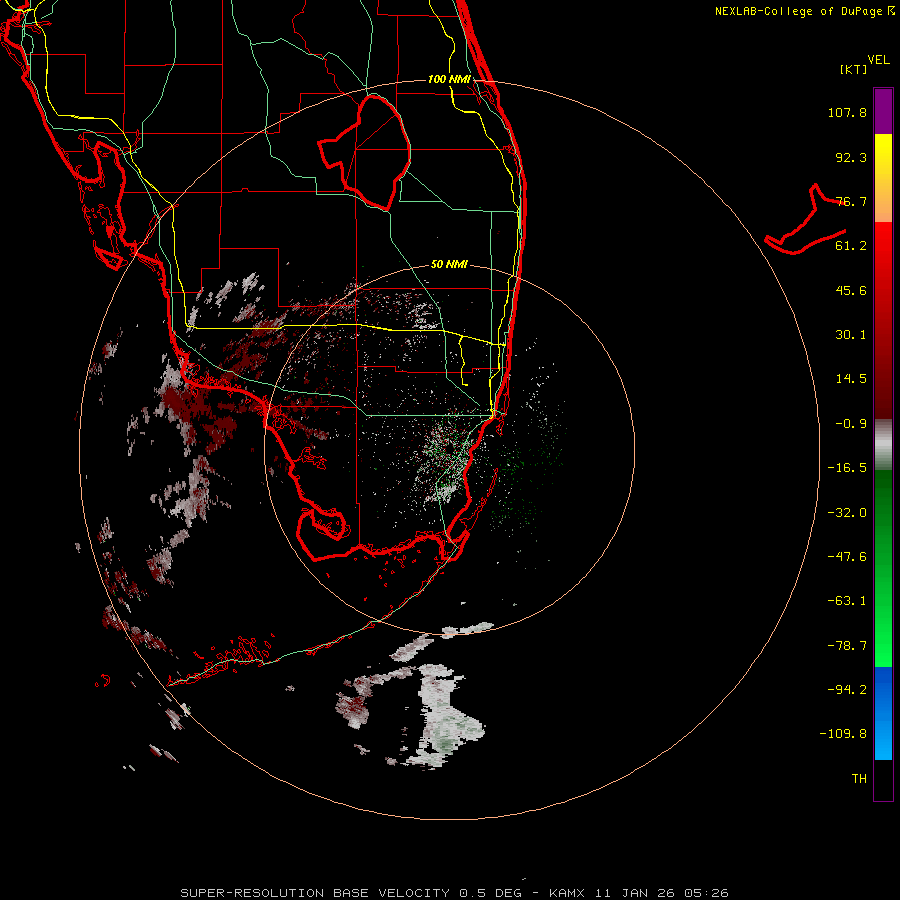This screenshot has width=900, height=900.
Task: Click the 61.2 legend value
Action: click(851, 246)
